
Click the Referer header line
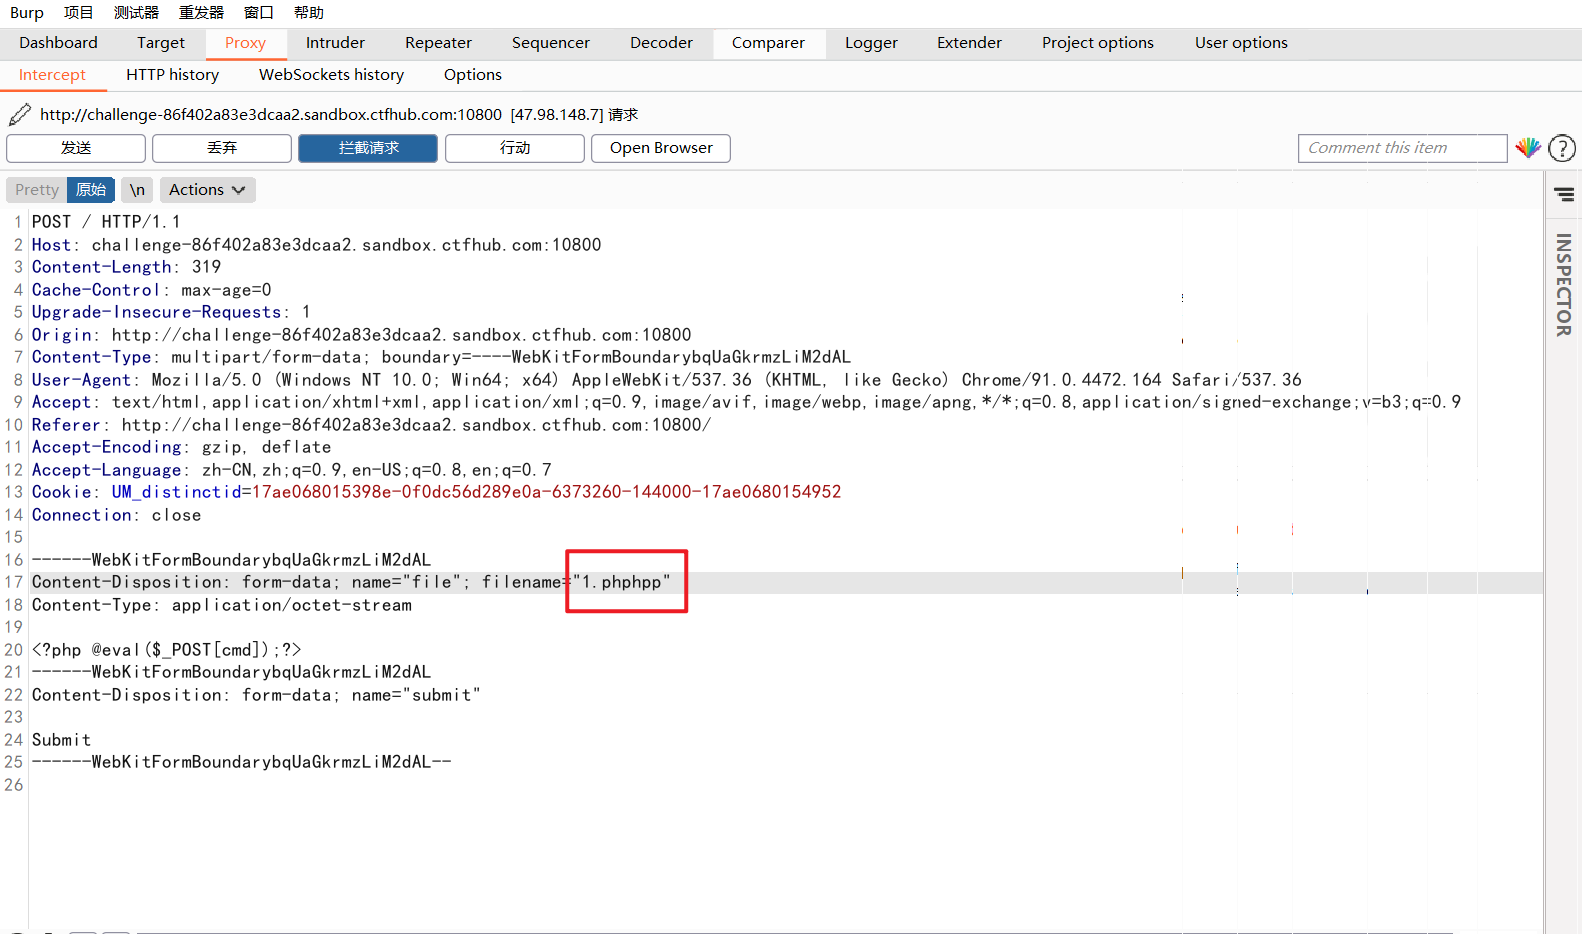tap(371, 425)
